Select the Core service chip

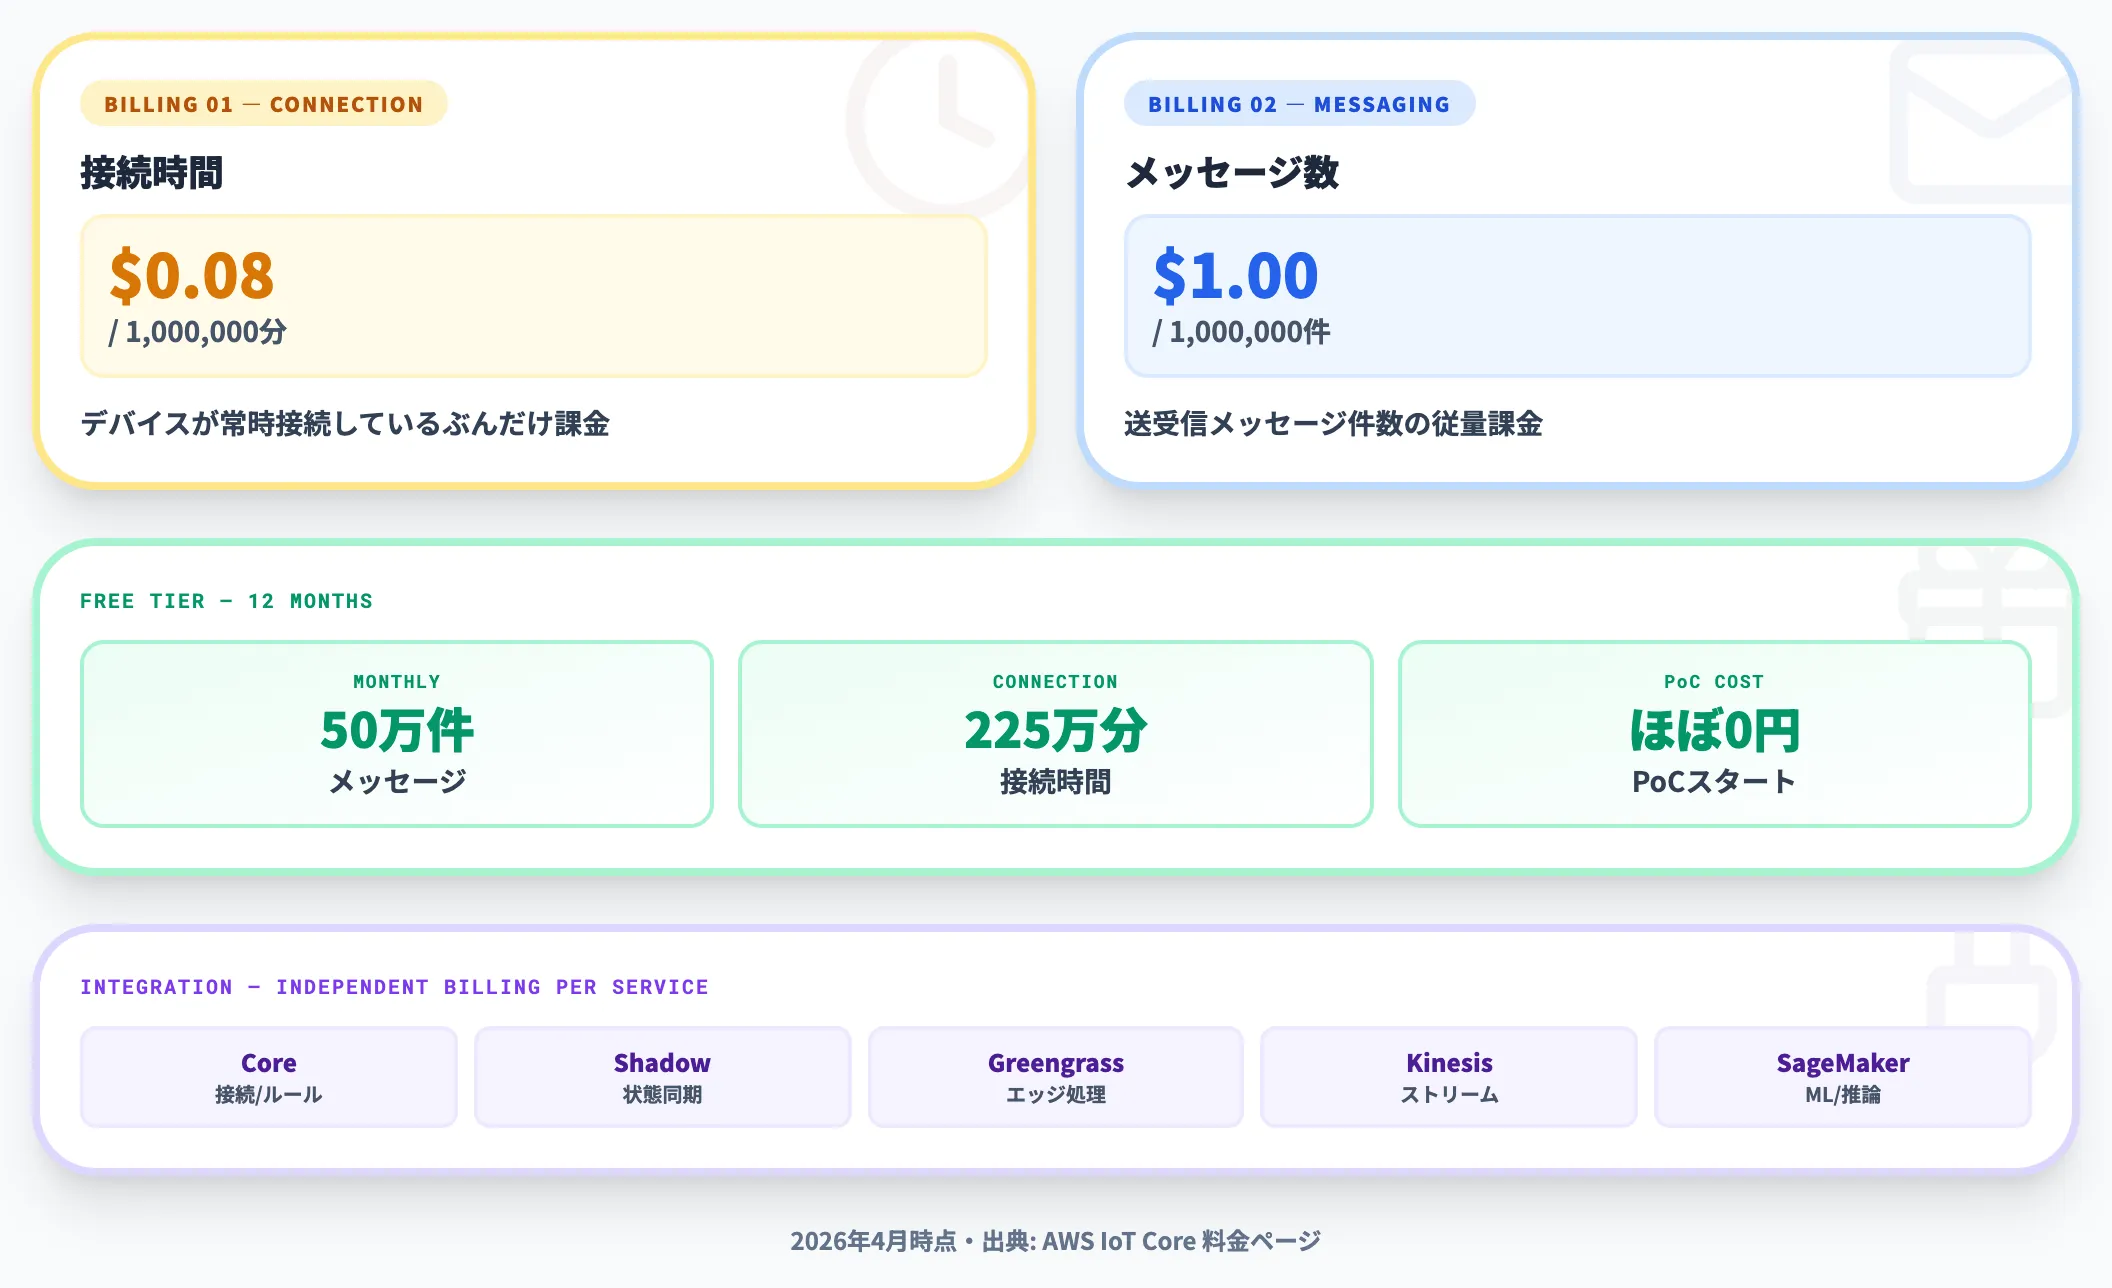[268, 1076]
